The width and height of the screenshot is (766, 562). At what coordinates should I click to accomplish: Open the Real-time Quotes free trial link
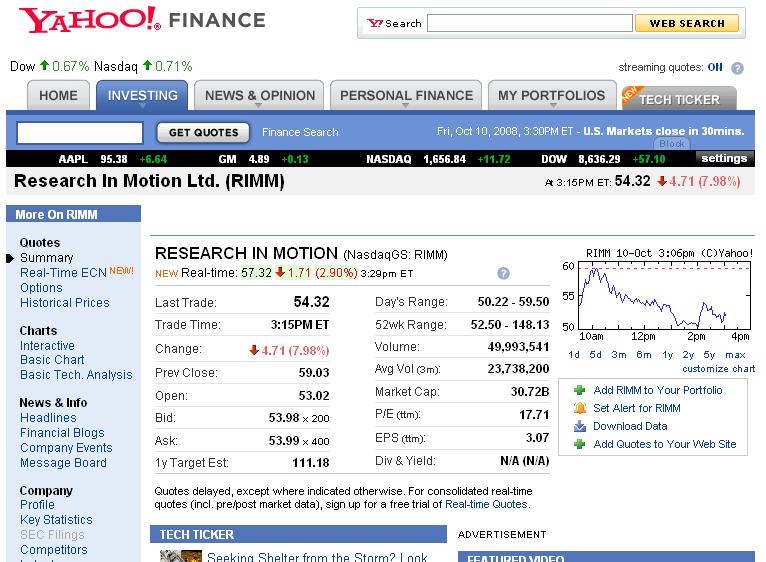(486, 504)
